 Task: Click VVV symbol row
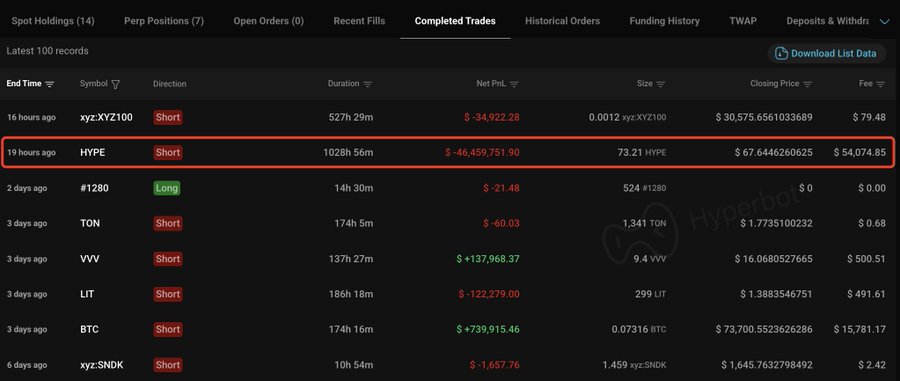click(90, 259)
